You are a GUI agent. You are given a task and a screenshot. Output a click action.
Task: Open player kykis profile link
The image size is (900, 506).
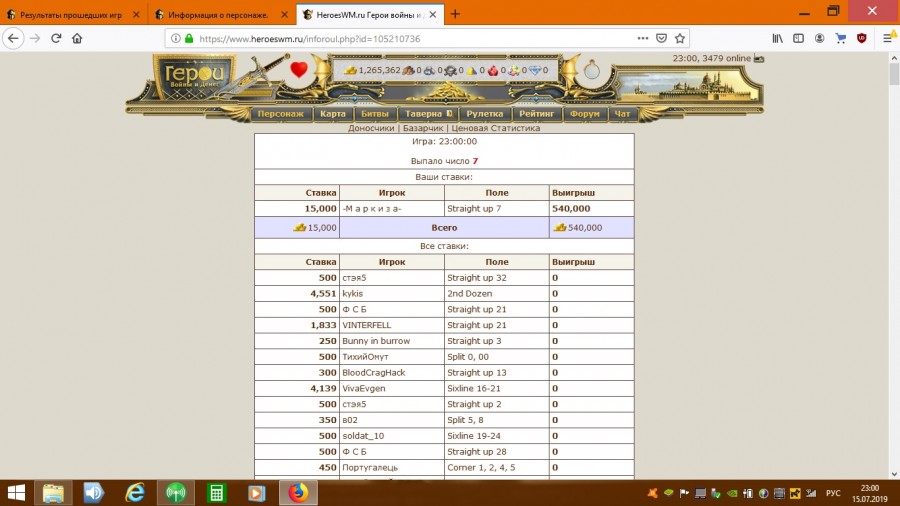tap(354, 294)
